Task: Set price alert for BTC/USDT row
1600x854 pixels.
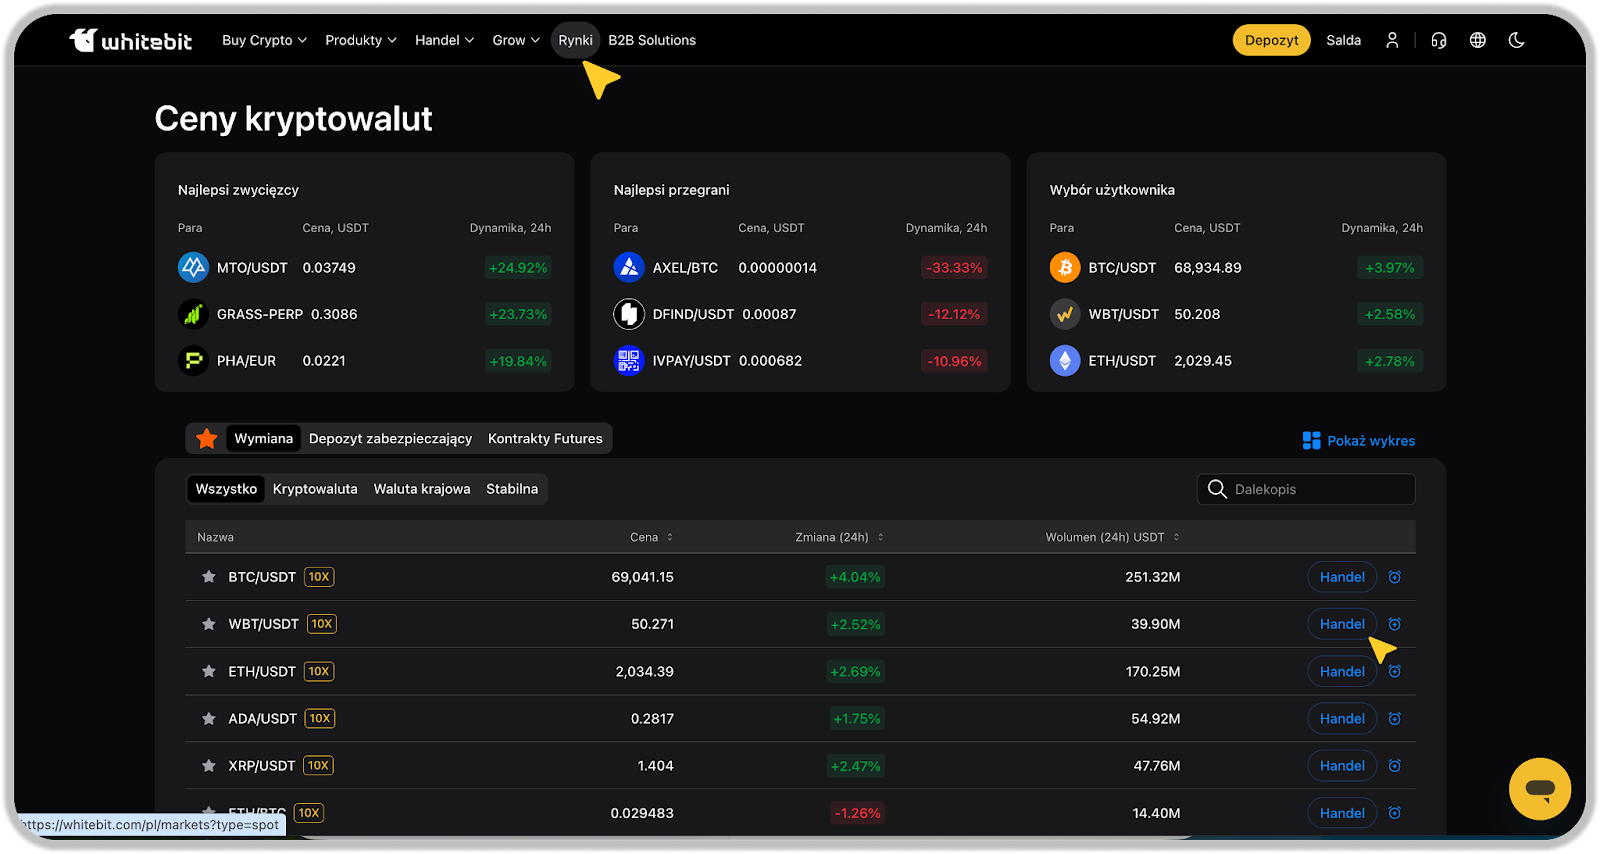Action: [1395, 577]
